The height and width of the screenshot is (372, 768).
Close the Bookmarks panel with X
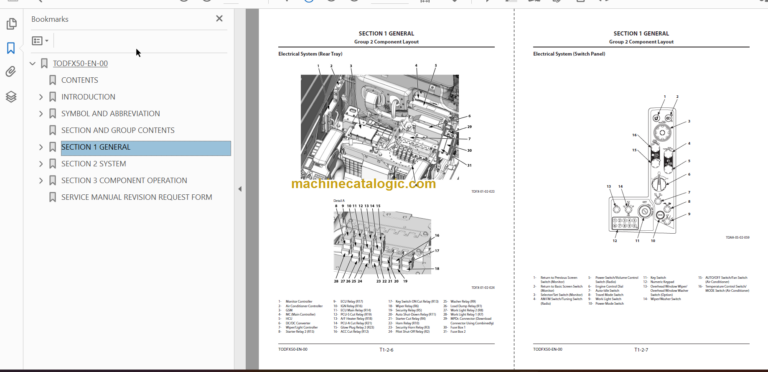coord(219,19)
